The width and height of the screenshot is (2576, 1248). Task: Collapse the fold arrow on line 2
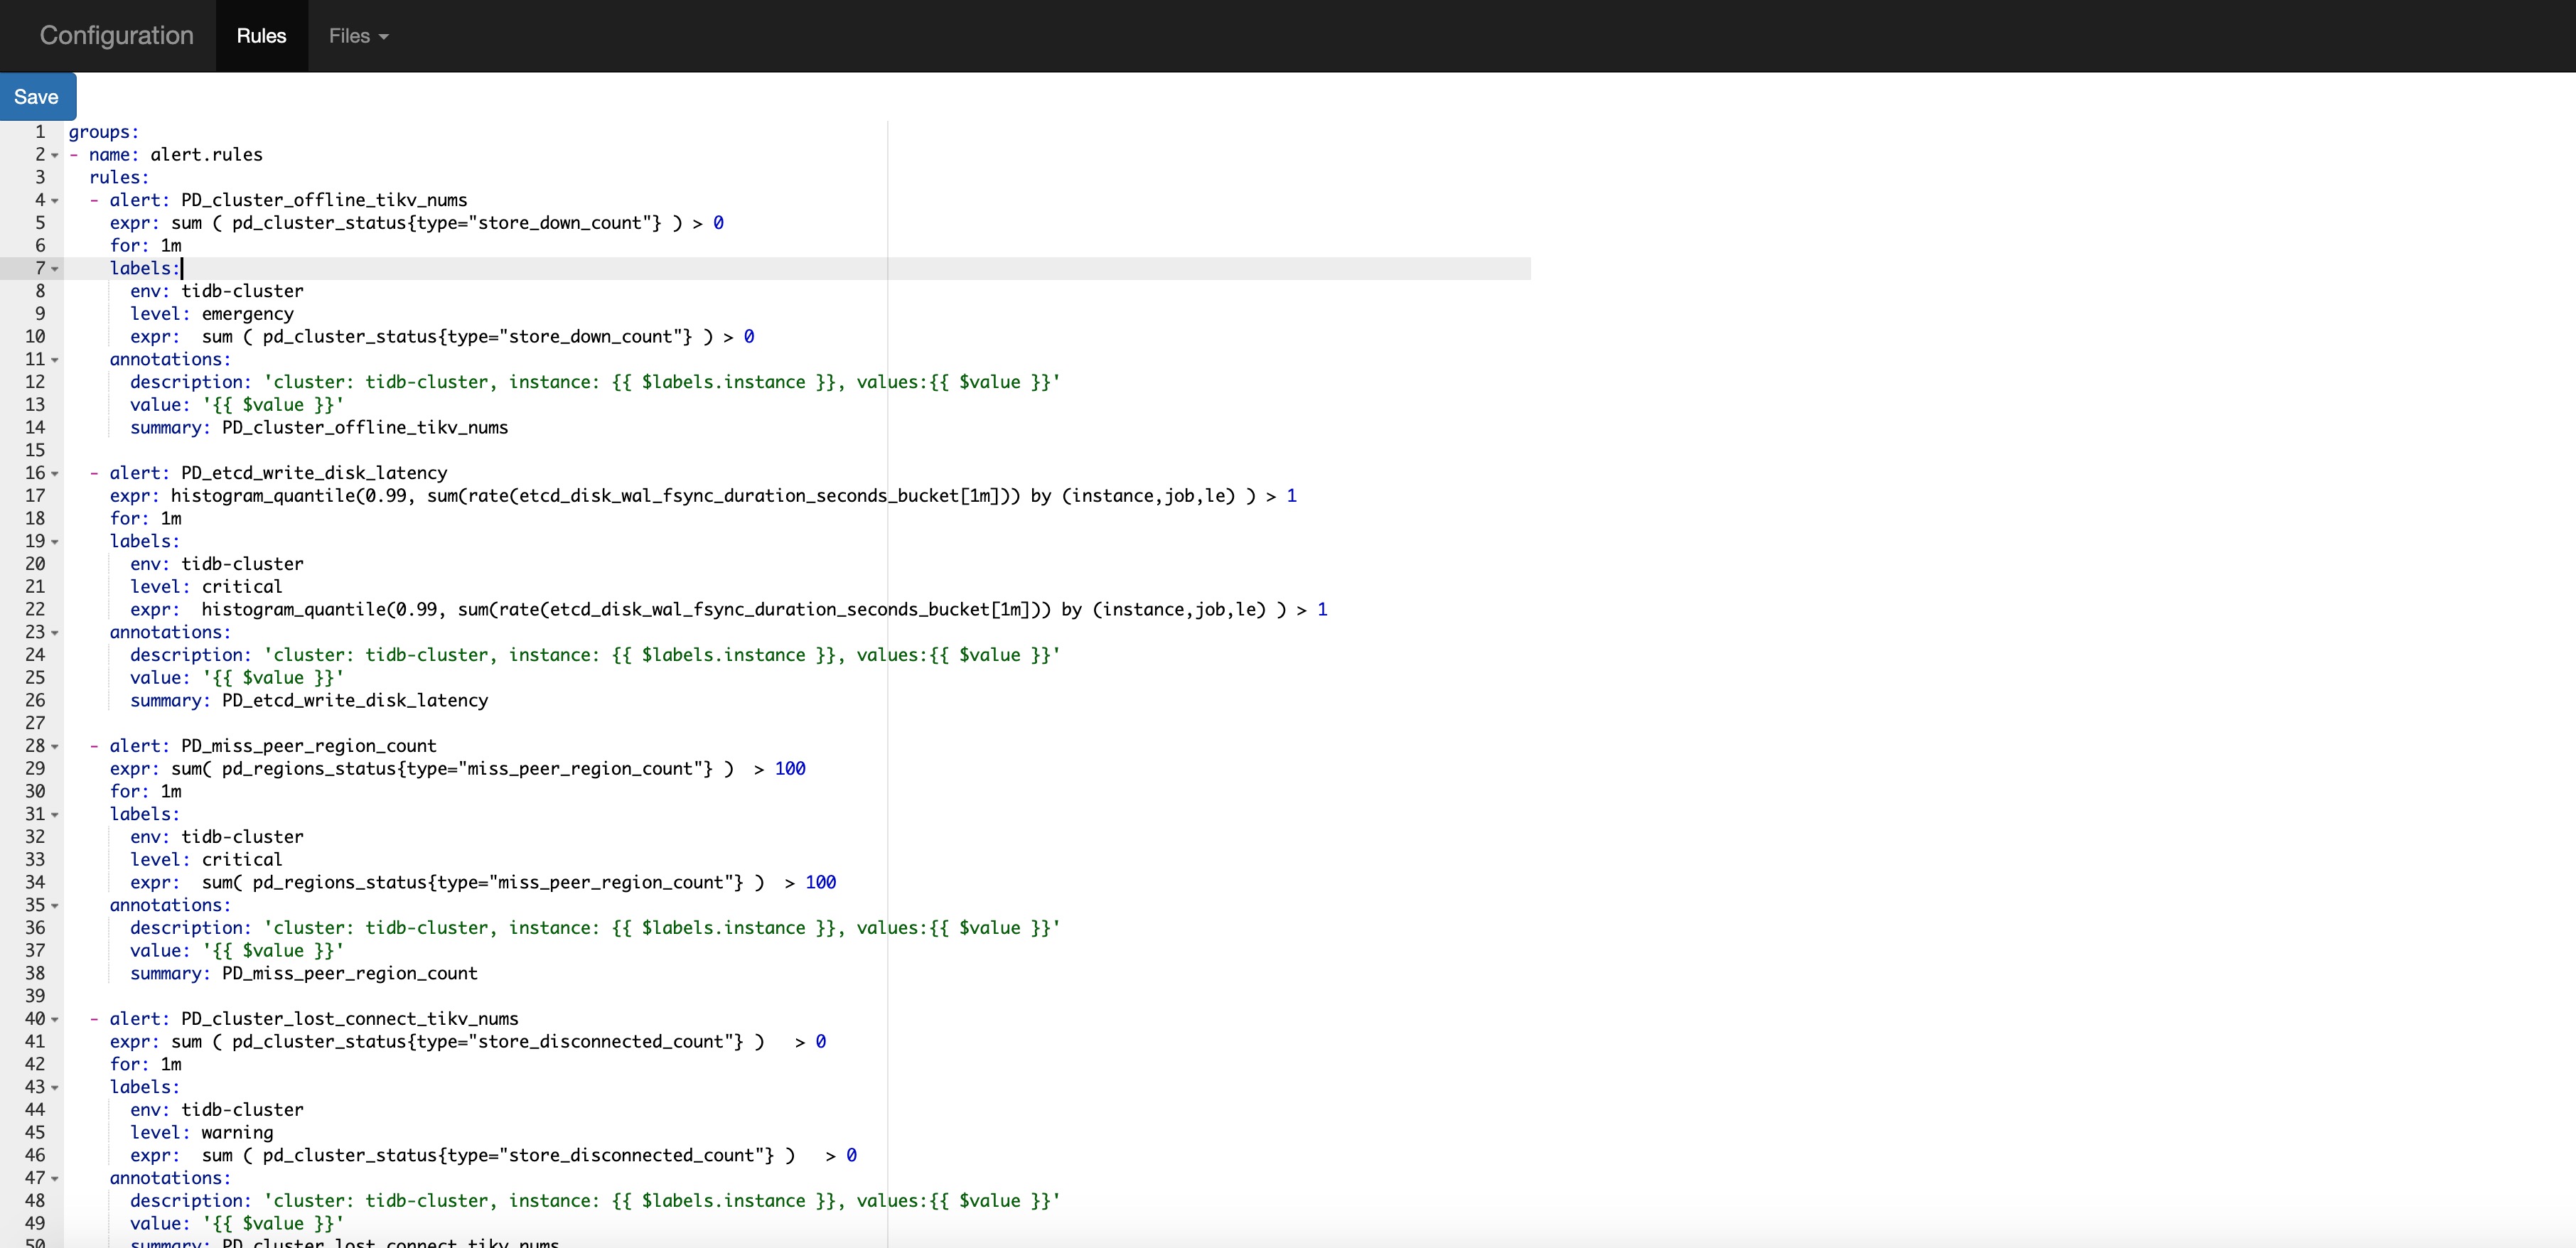click(x=55, y=155)
